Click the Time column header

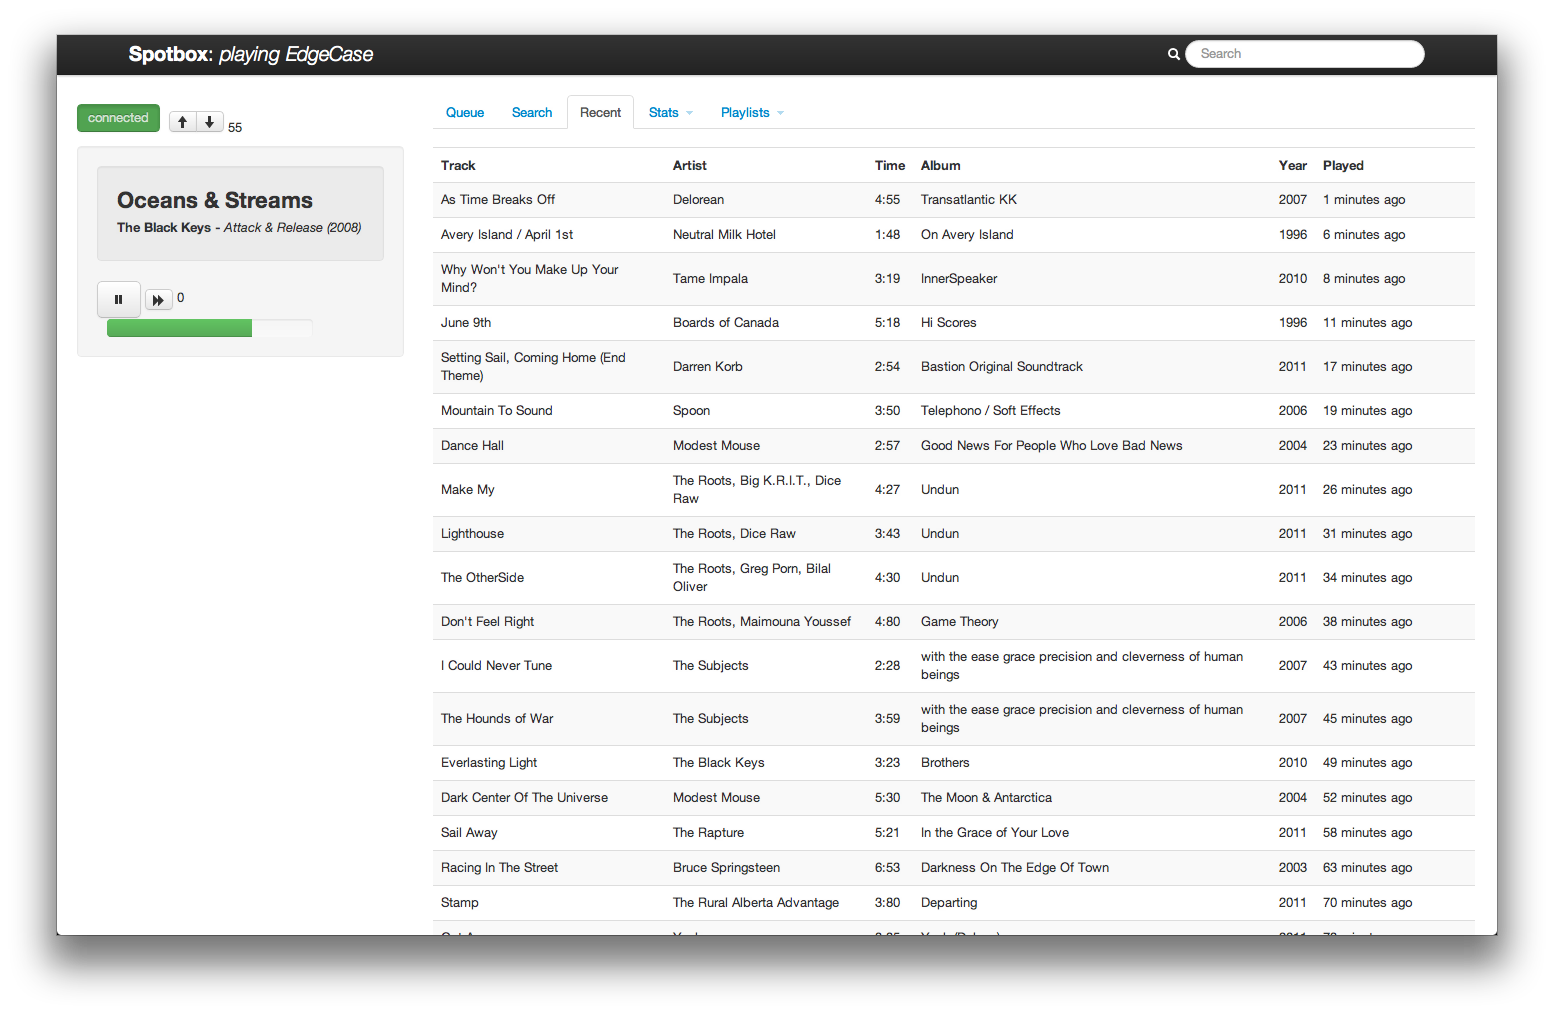coord(890,166)
